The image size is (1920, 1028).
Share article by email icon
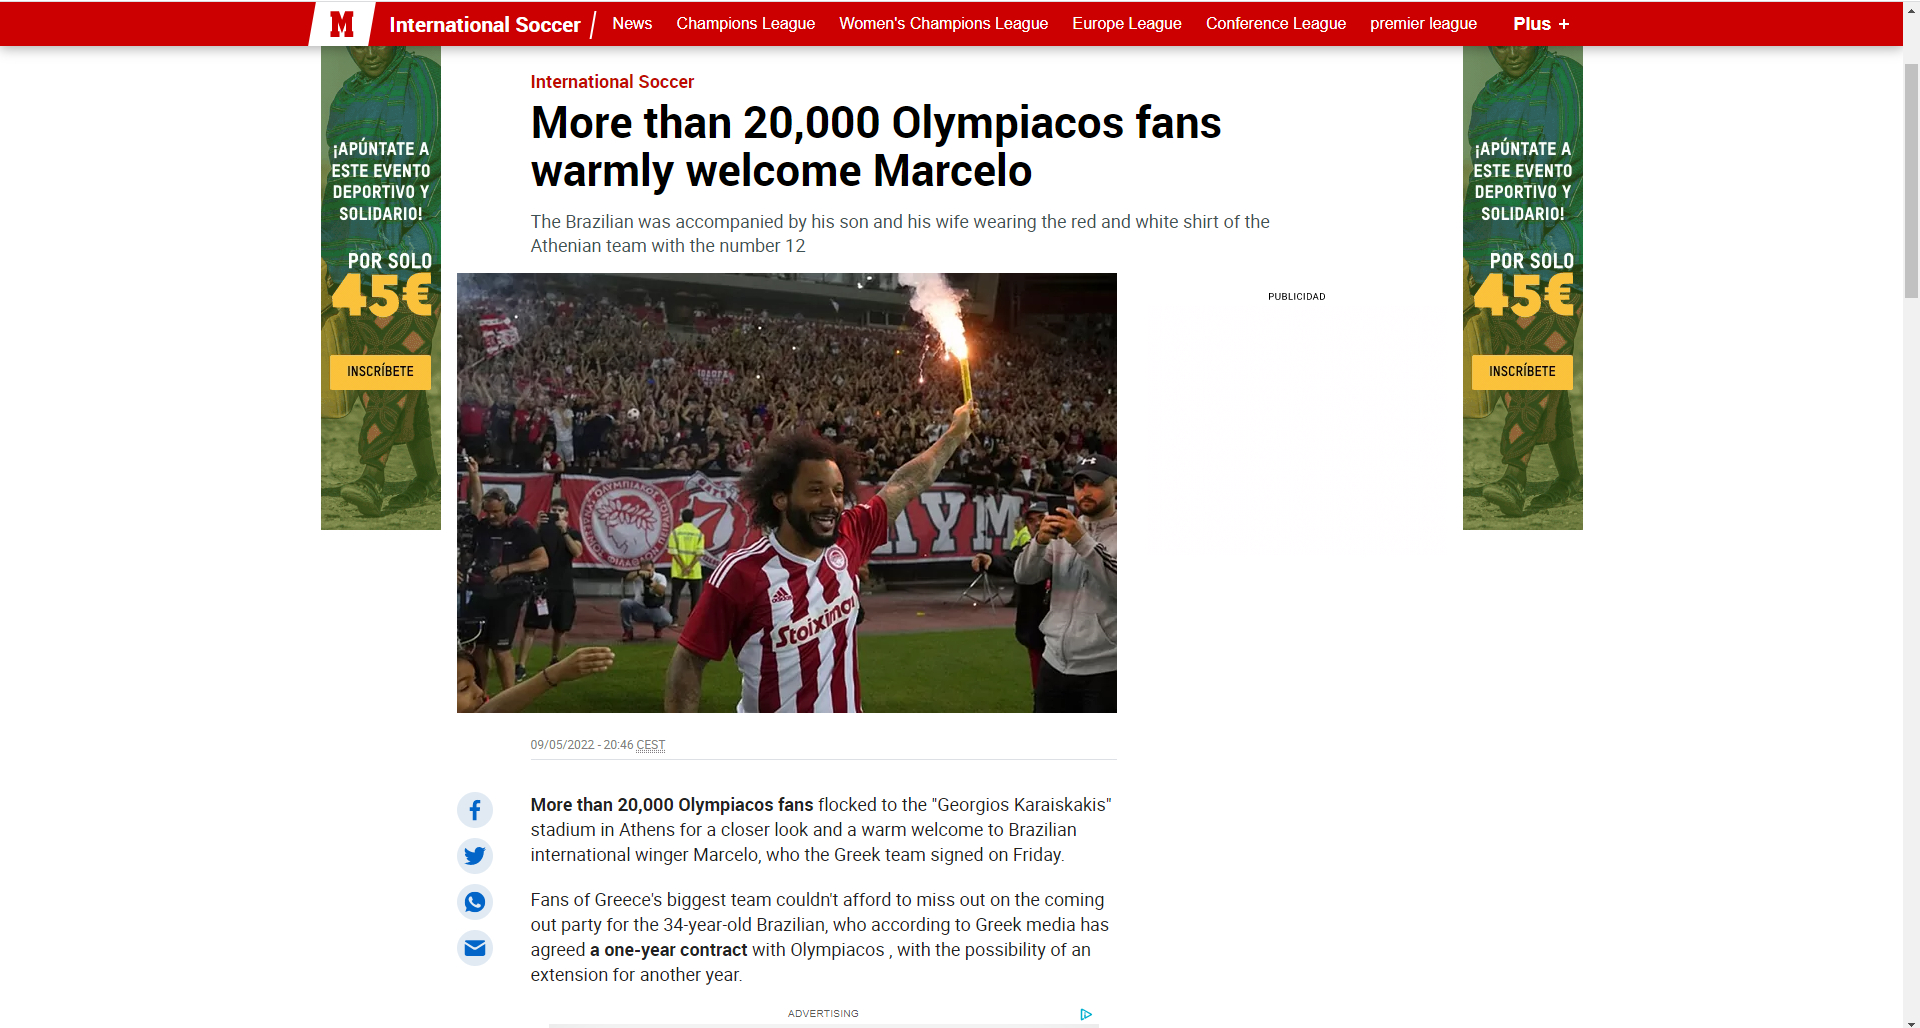click(475, 948)
